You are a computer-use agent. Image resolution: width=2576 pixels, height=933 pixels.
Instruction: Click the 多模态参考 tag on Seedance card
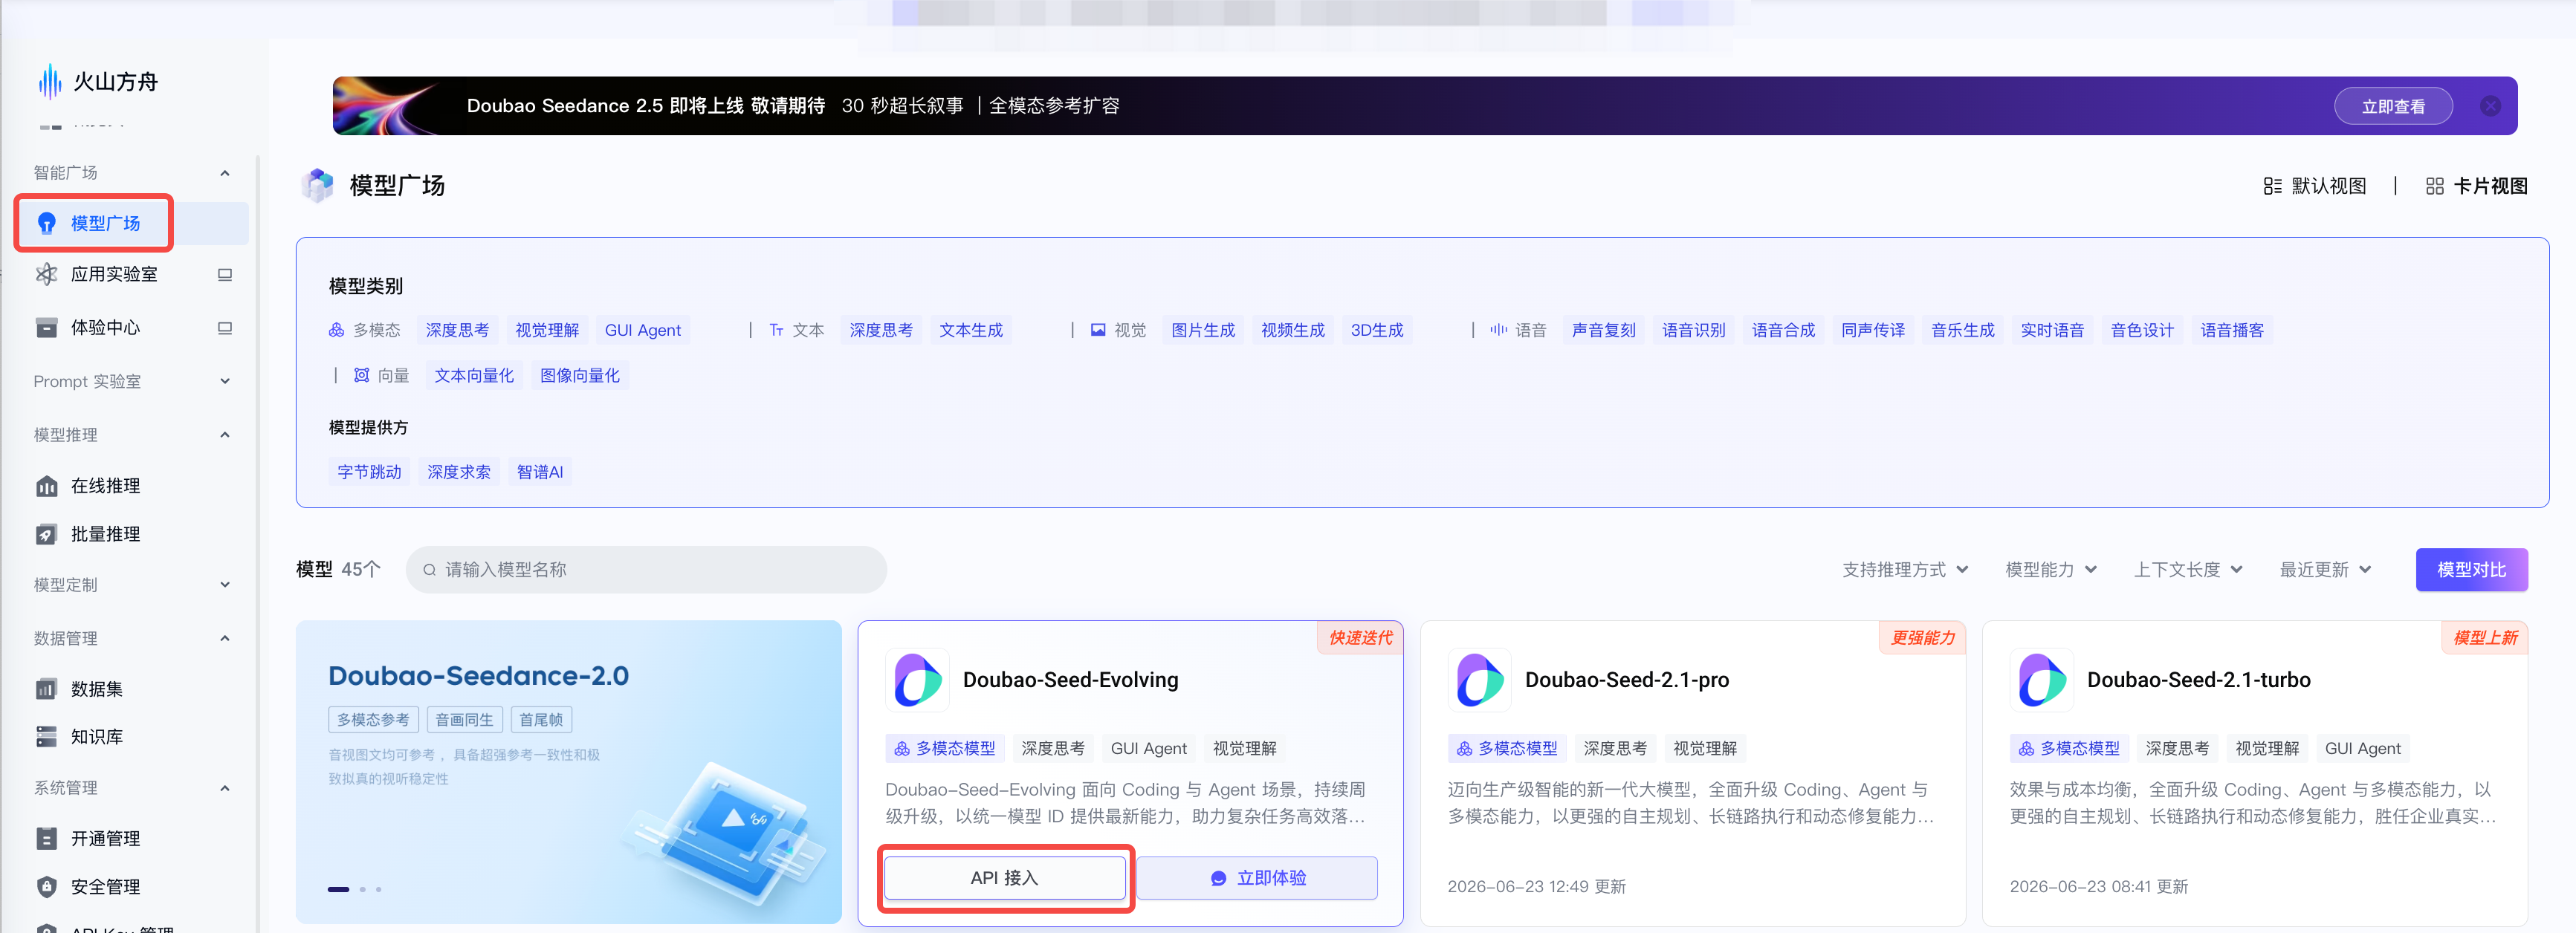click(373, 720)
